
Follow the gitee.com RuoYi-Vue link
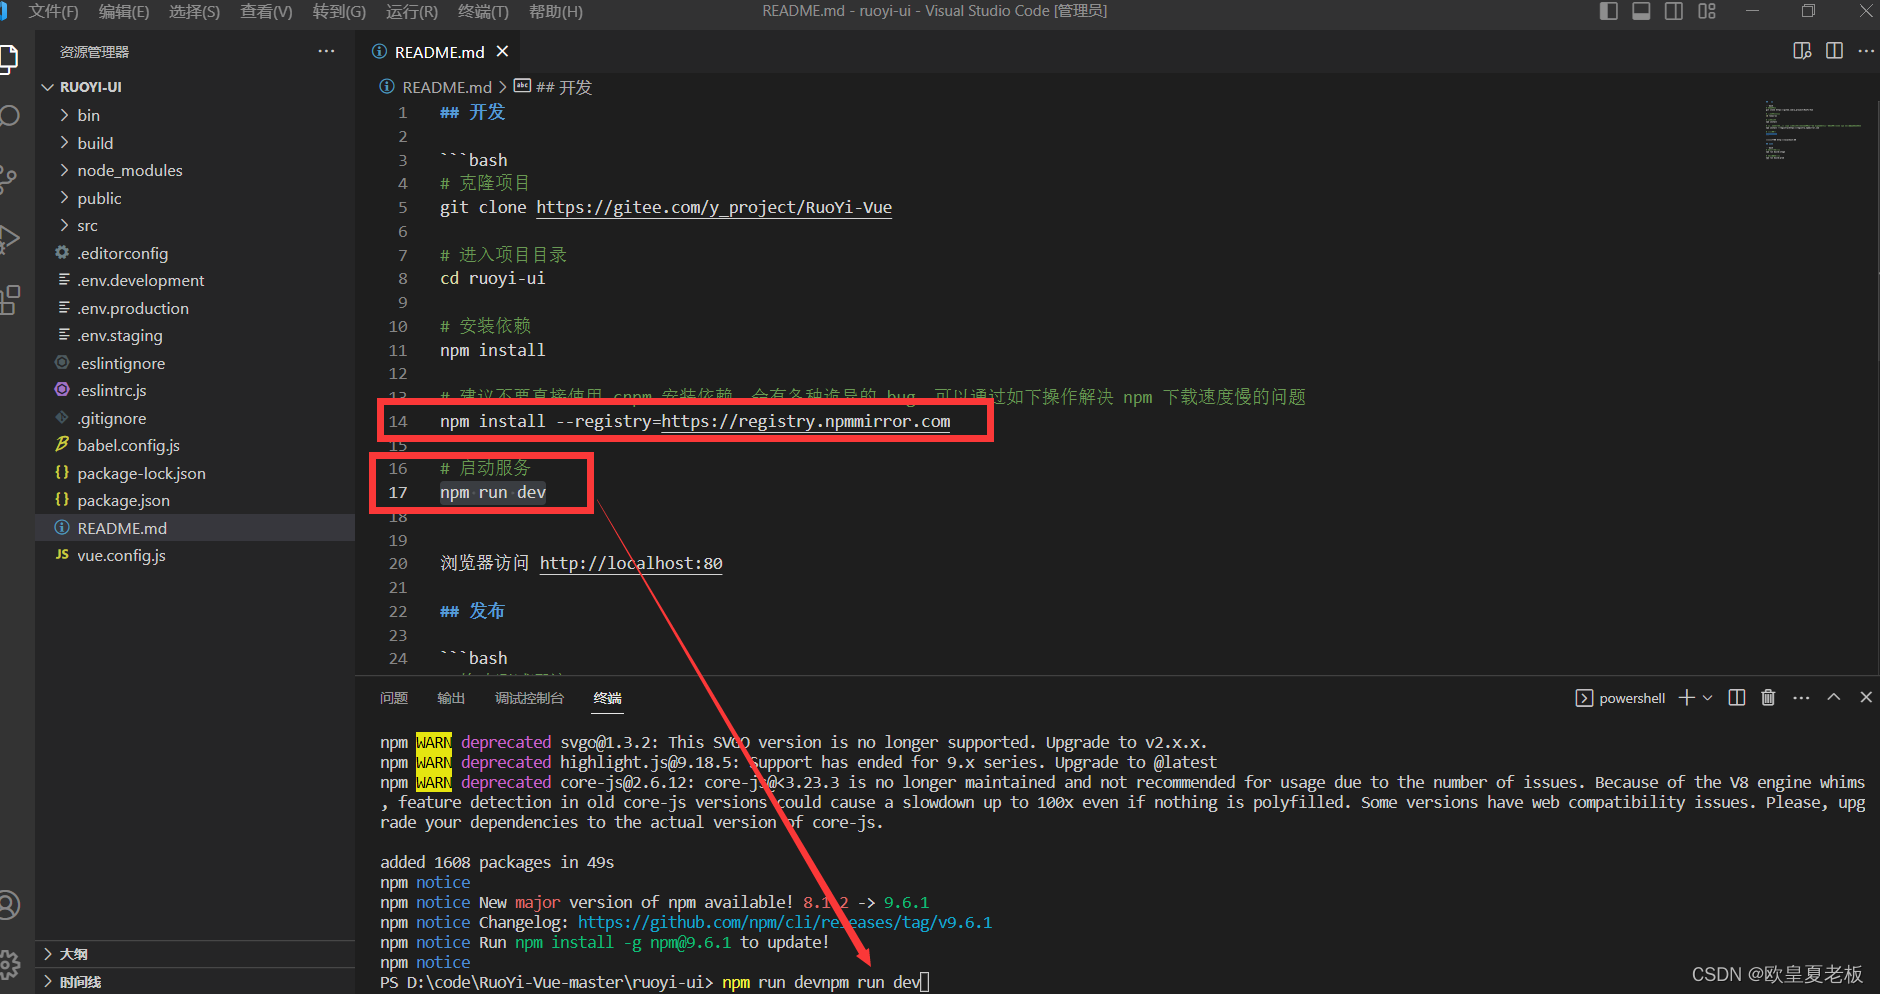tap(714, 207)
